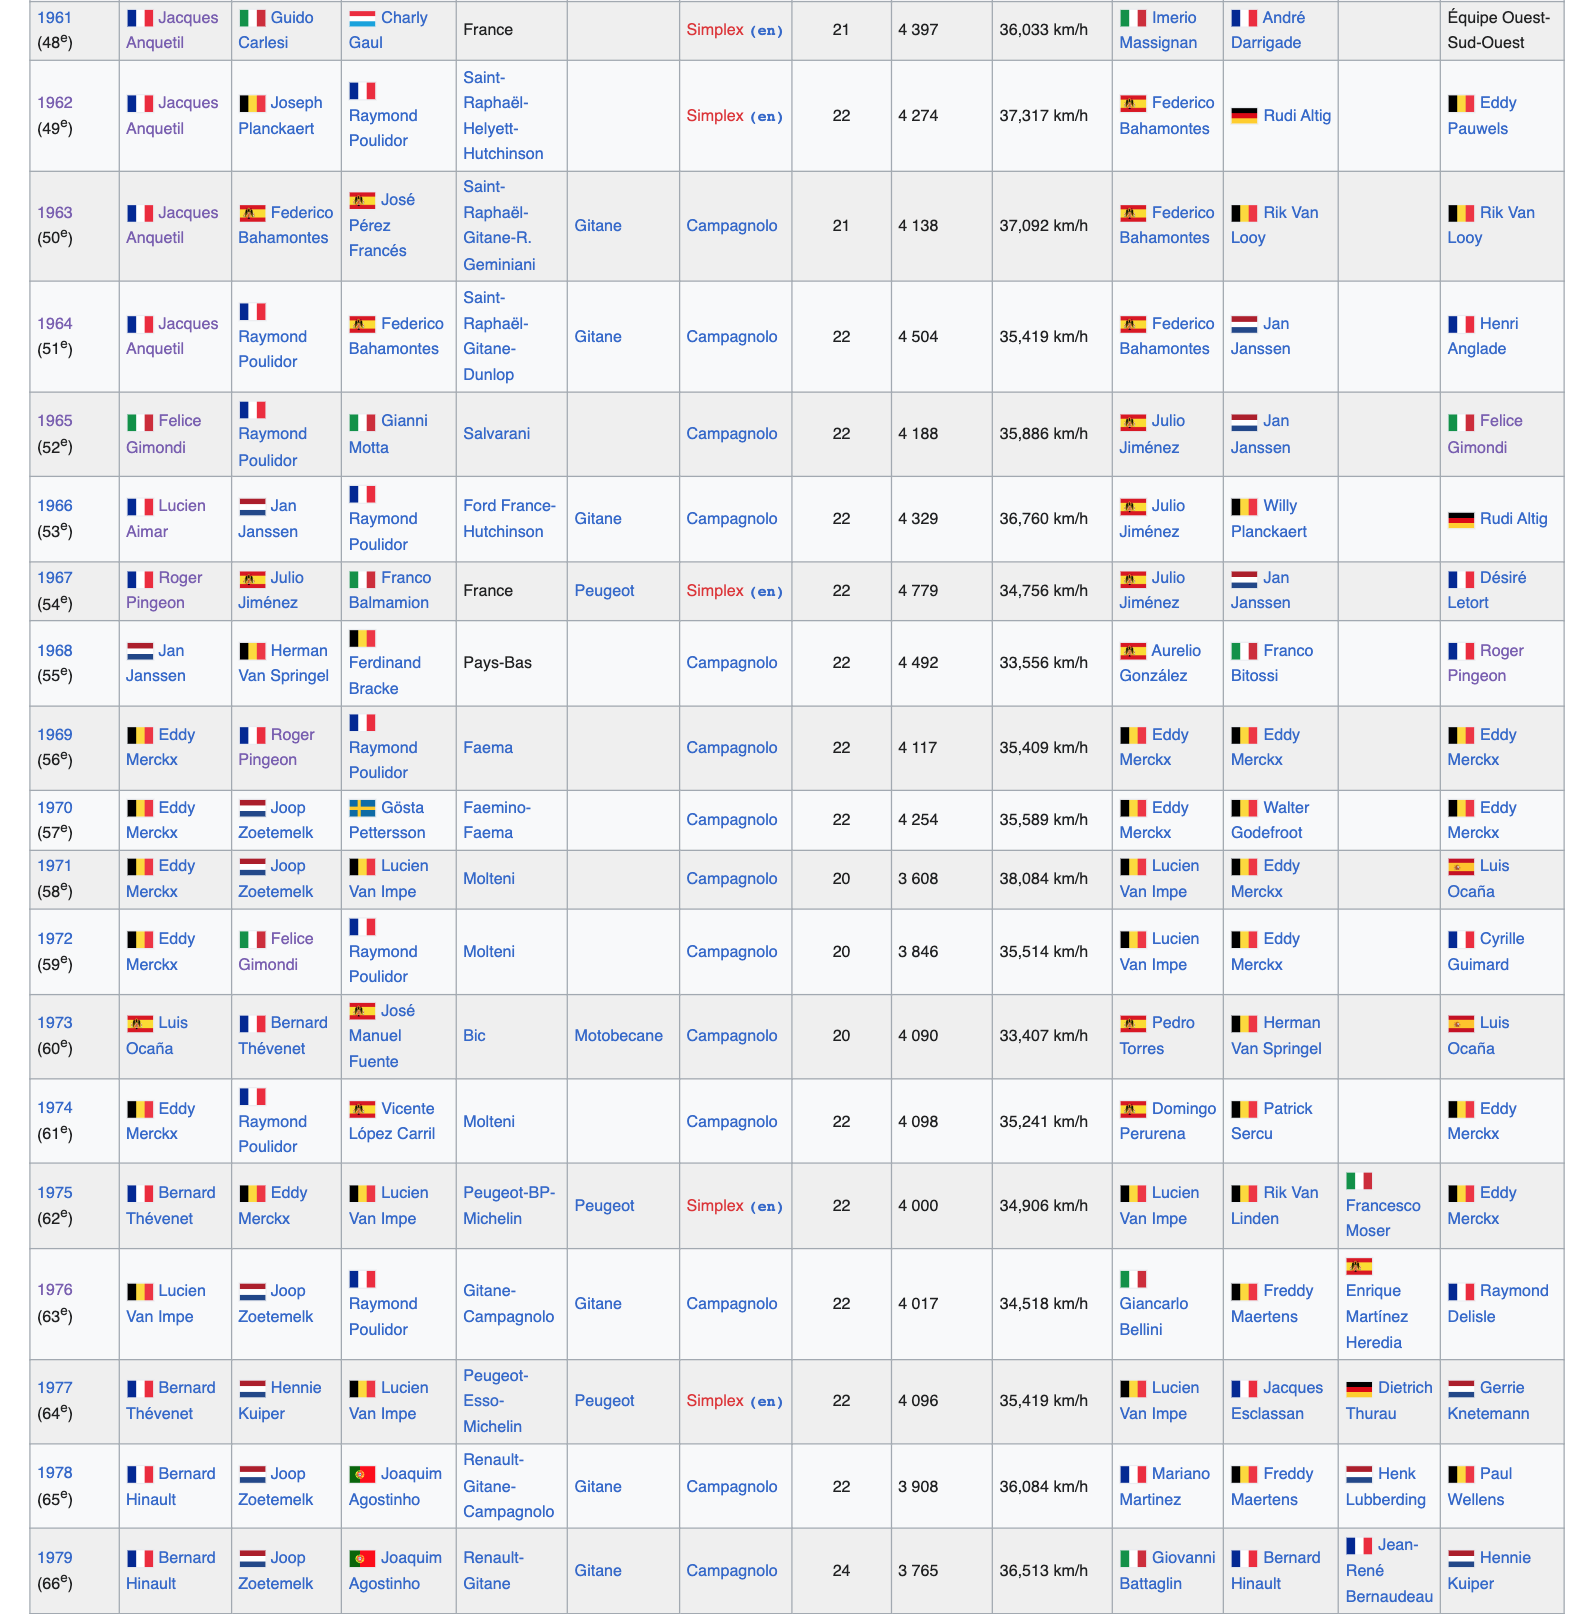Click the Italian flag above Giancarlo Bellini
Screen dimensions: 1590x1614
1132,1278
